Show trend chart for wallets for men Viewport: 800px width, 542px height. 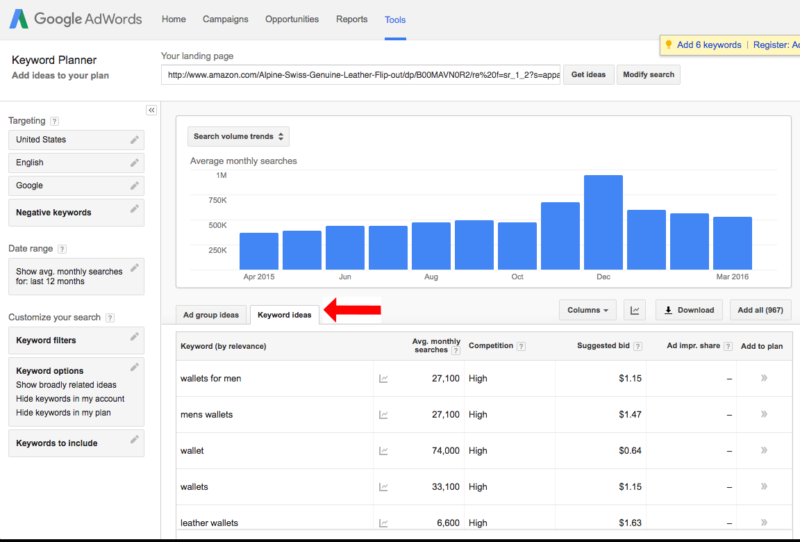pos(383,379)
